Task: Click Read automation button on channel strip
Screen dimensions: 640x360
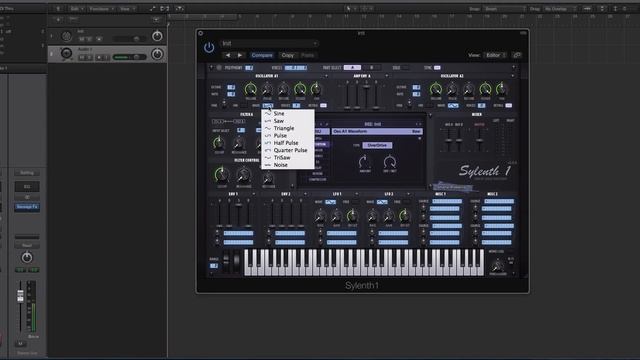Action: [x=27, y=246]
